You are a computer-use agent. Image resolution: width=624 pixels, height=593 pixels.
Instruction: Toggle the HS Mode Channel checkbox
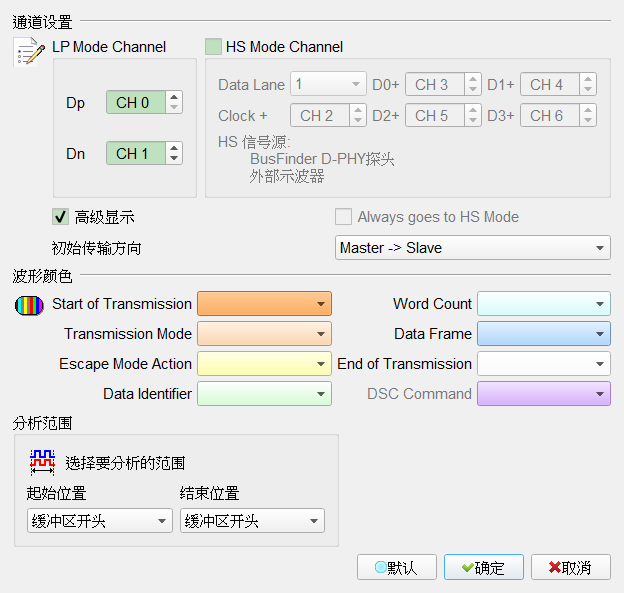[x=213, y=47]
